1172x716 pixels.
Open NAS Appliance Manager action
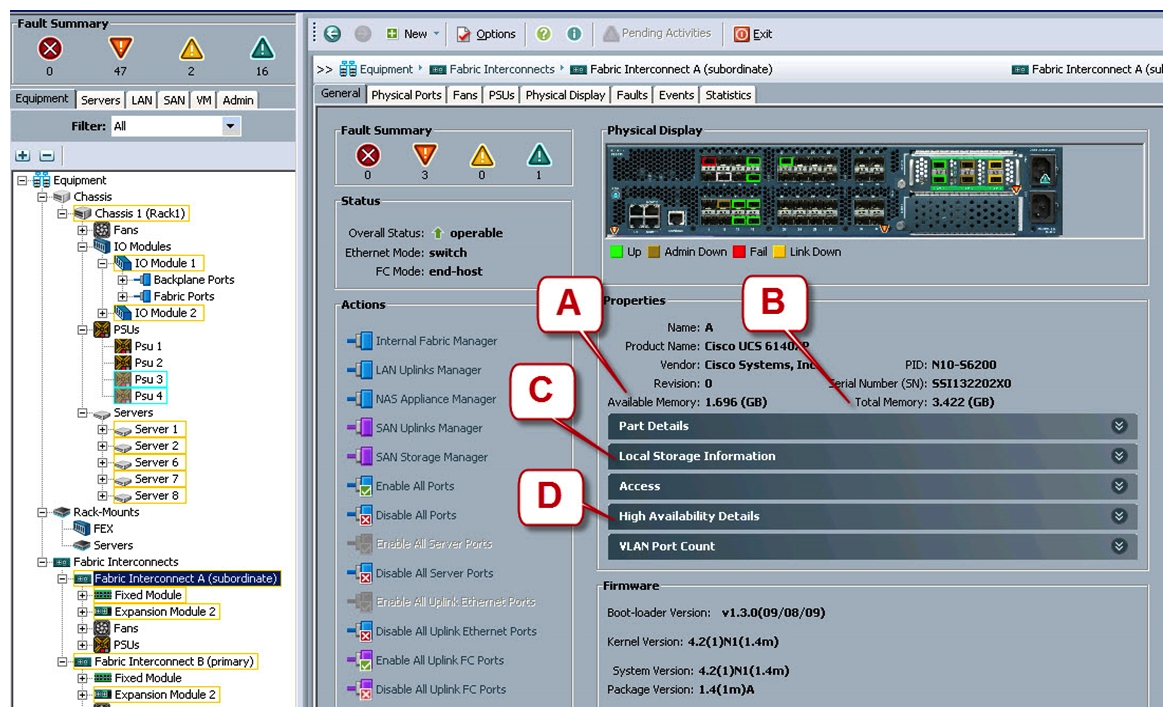[422, 399]
